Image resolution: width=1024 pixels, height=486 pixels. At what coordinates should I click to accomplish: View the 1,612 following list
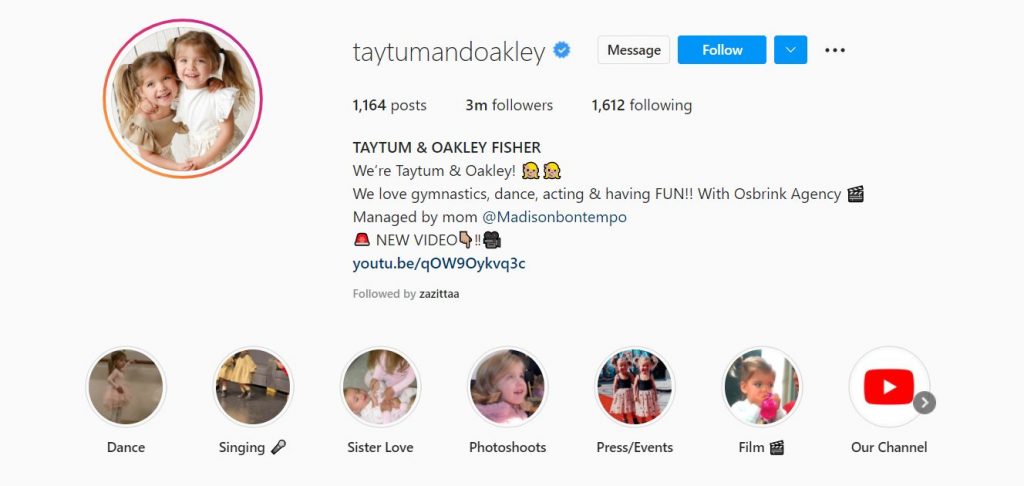pos(641,105)
